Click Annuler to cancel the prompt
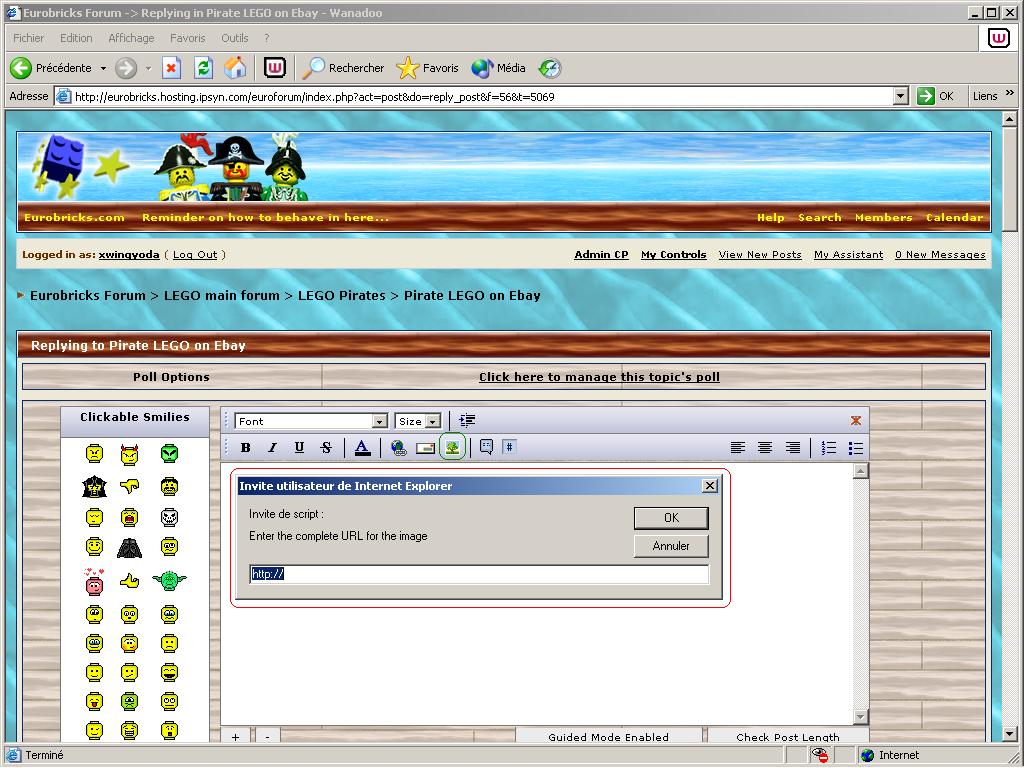Screen dimensions: 1024x768 pos(671,546)
